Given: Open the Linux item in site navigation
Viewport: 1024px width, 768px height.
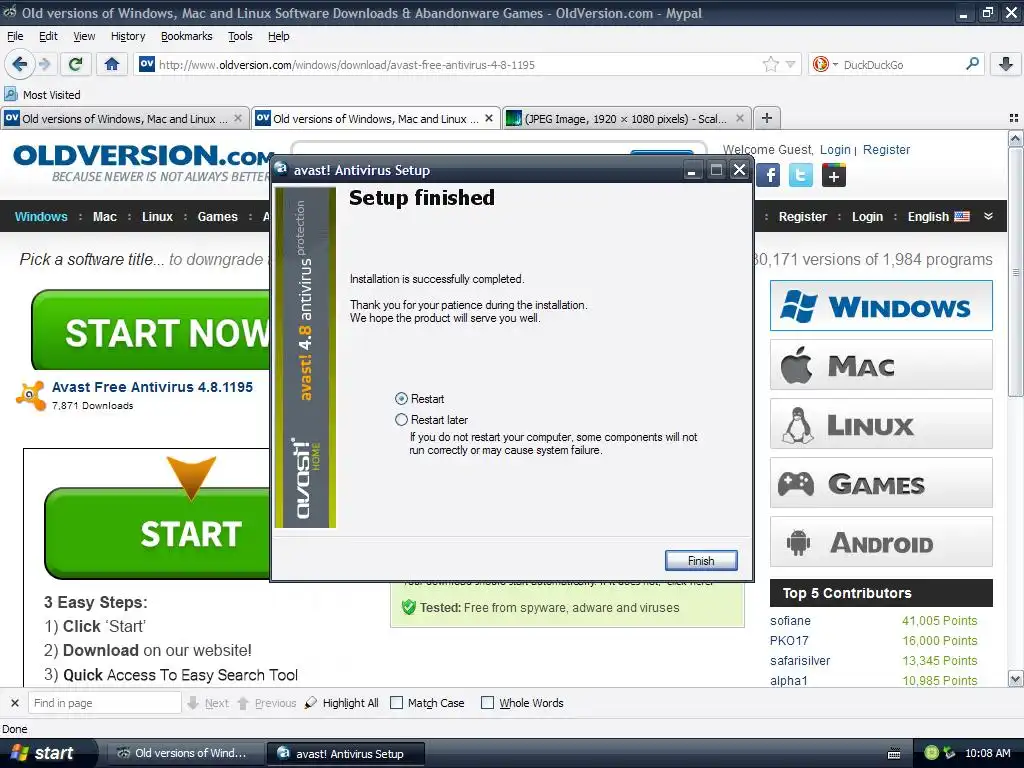Looking at the screenshot, I should (x=157, y=216).
